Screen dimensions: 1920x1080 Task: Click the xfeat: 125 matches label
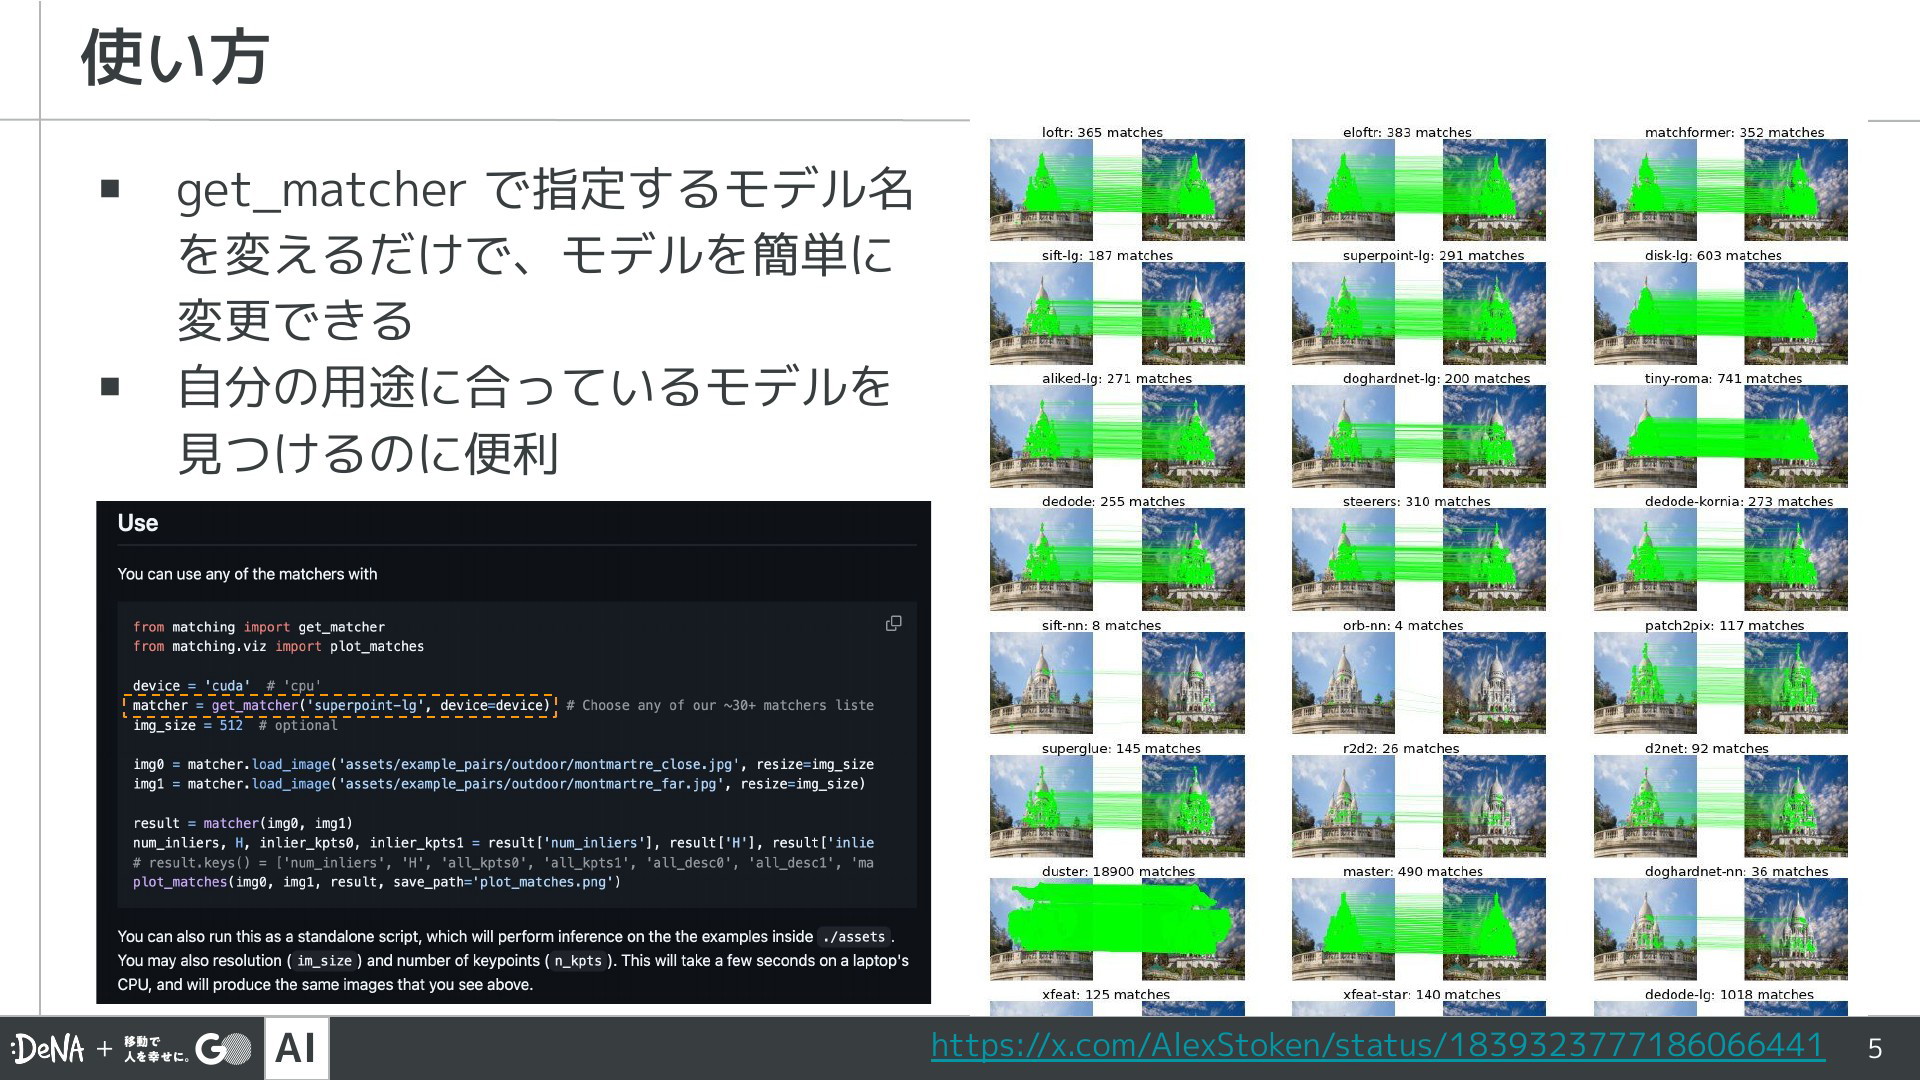tap(1105, 994)
